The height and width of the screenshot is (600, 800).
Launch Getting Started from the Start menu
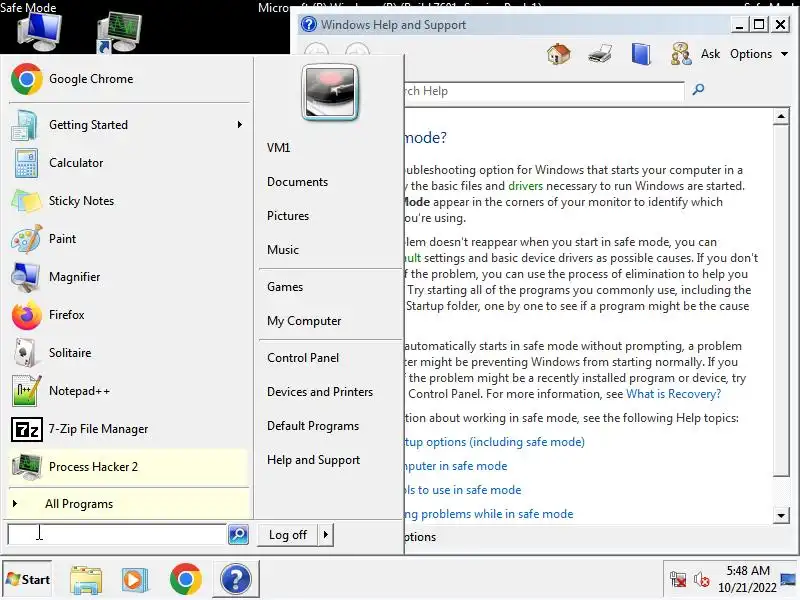(x=128, y=125)
